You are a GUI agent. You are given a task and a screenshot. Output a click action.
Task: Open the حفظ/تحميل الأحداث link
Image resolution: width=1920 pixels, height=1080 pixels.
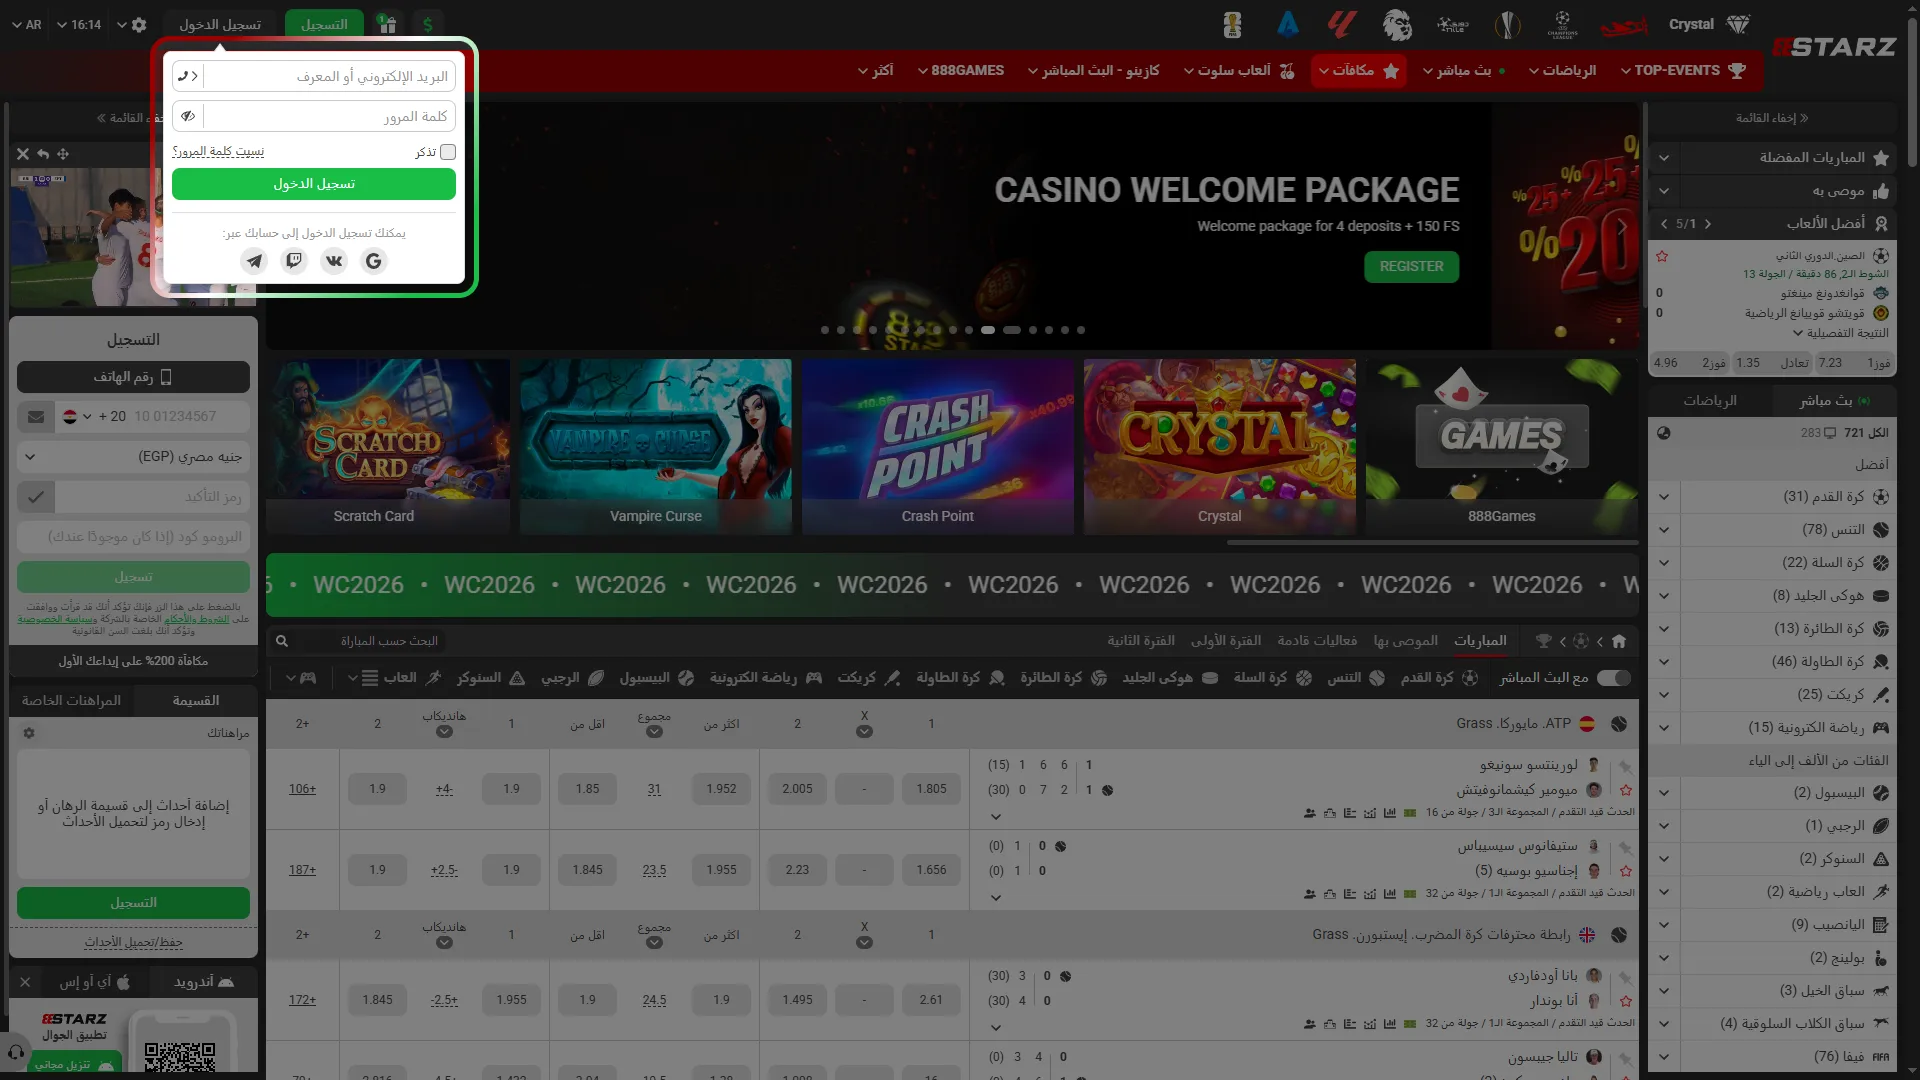coord(133,942)
